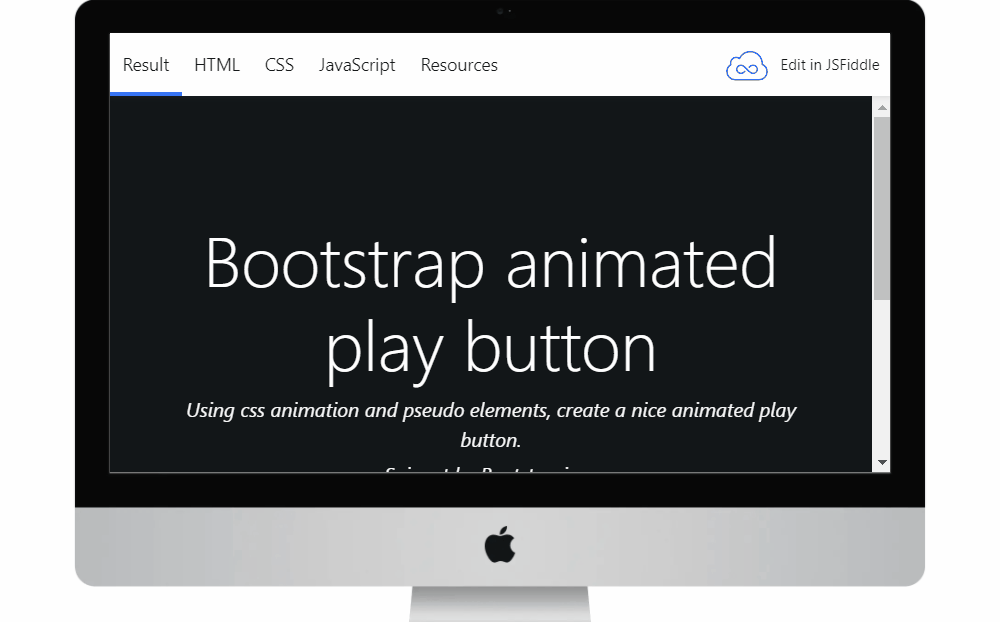The image size is (1000, 622).
Task: Switch to the Result tab
Action: pyautogui.click(x=146, y=65)
